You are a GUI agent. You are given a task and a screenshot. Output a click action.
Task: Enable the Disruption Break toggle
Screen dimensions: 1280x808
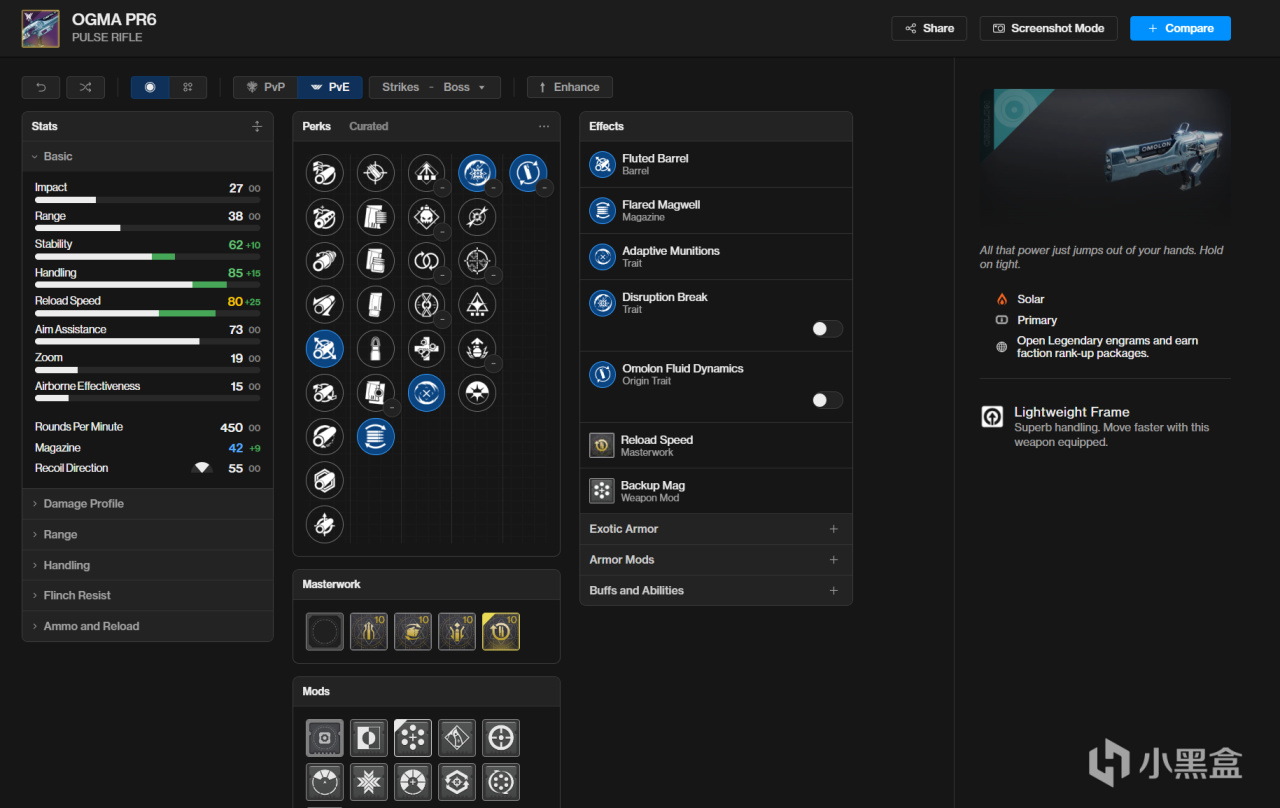[x=827, y=329]
